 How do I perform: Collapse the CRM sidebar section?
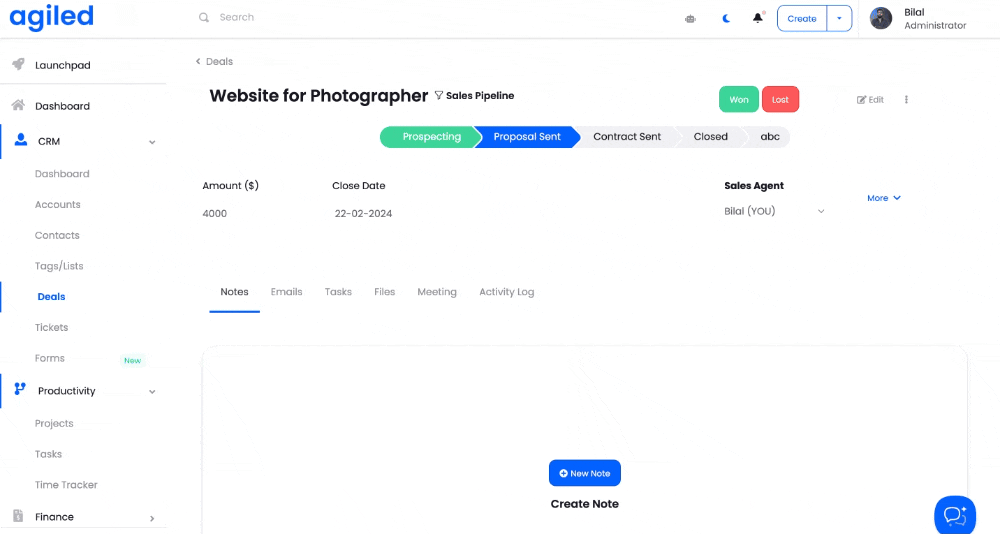[152, 142]
